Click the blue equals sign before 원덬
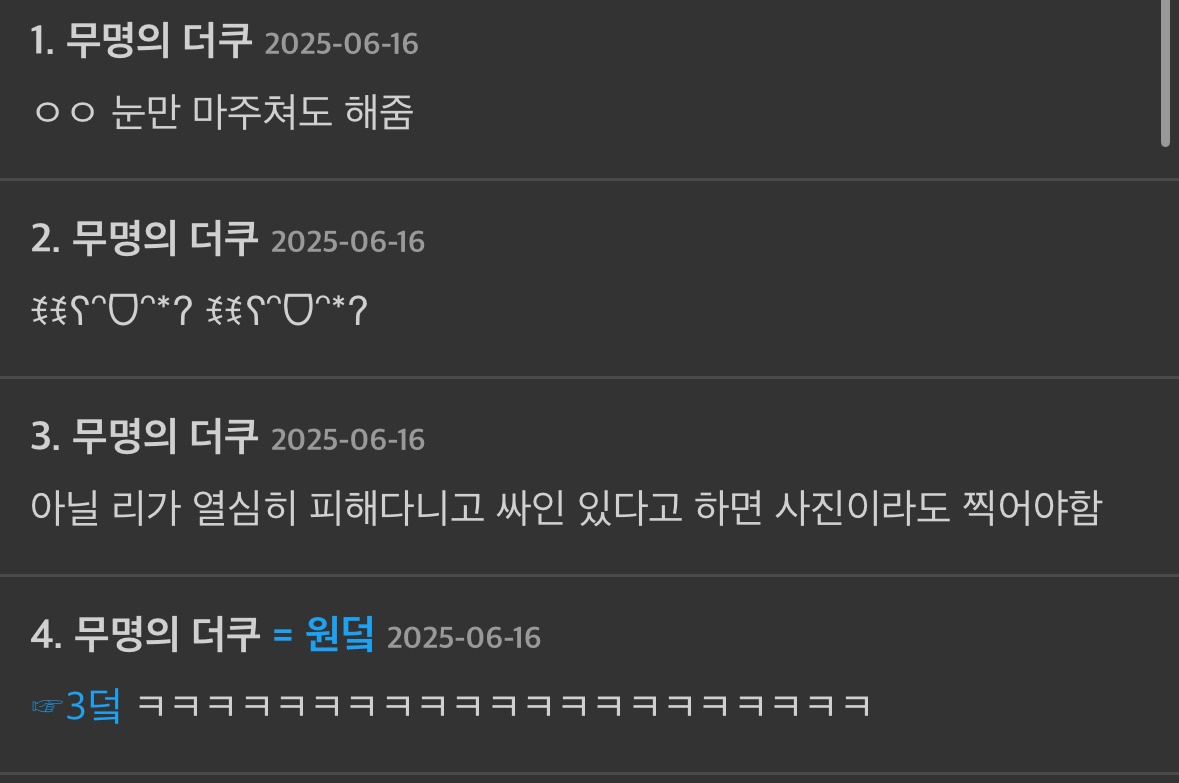1179x783 pixels. coord(282,635)
